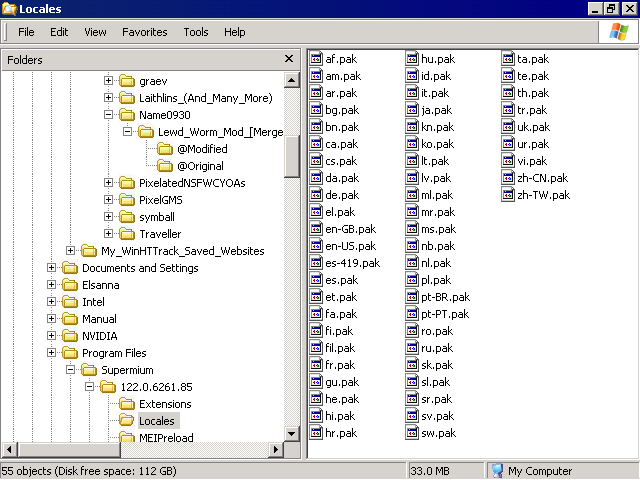Click the fr.pak file icon
Viewport: 640px width, 480px height.
(x=316, y=365)
